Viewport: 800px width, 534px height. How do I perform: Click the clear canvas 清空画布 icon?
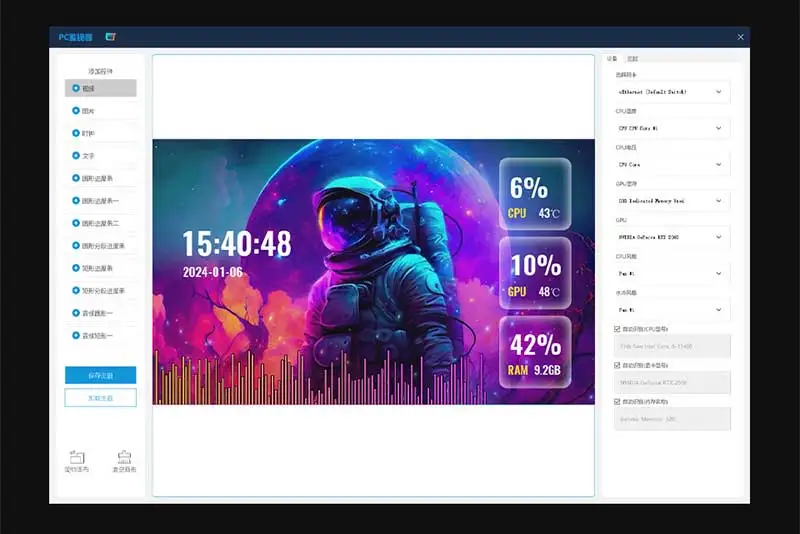tap(124, 456)
